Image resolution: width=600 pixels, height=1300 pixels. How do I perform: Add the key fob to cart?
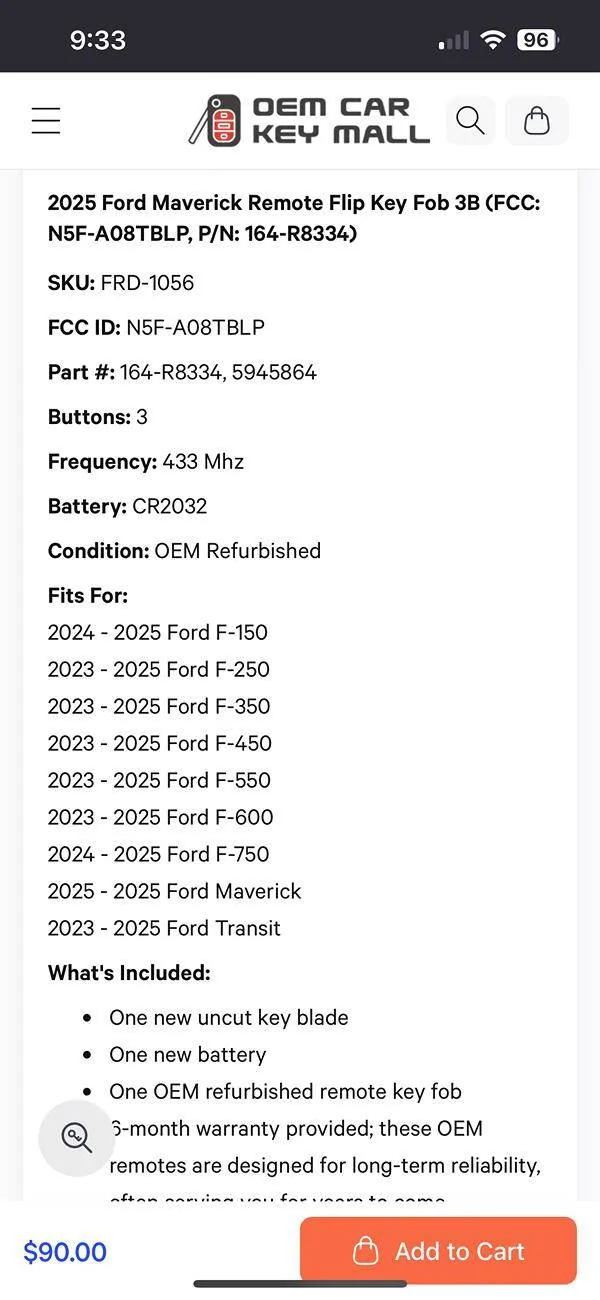(438, 1250)
